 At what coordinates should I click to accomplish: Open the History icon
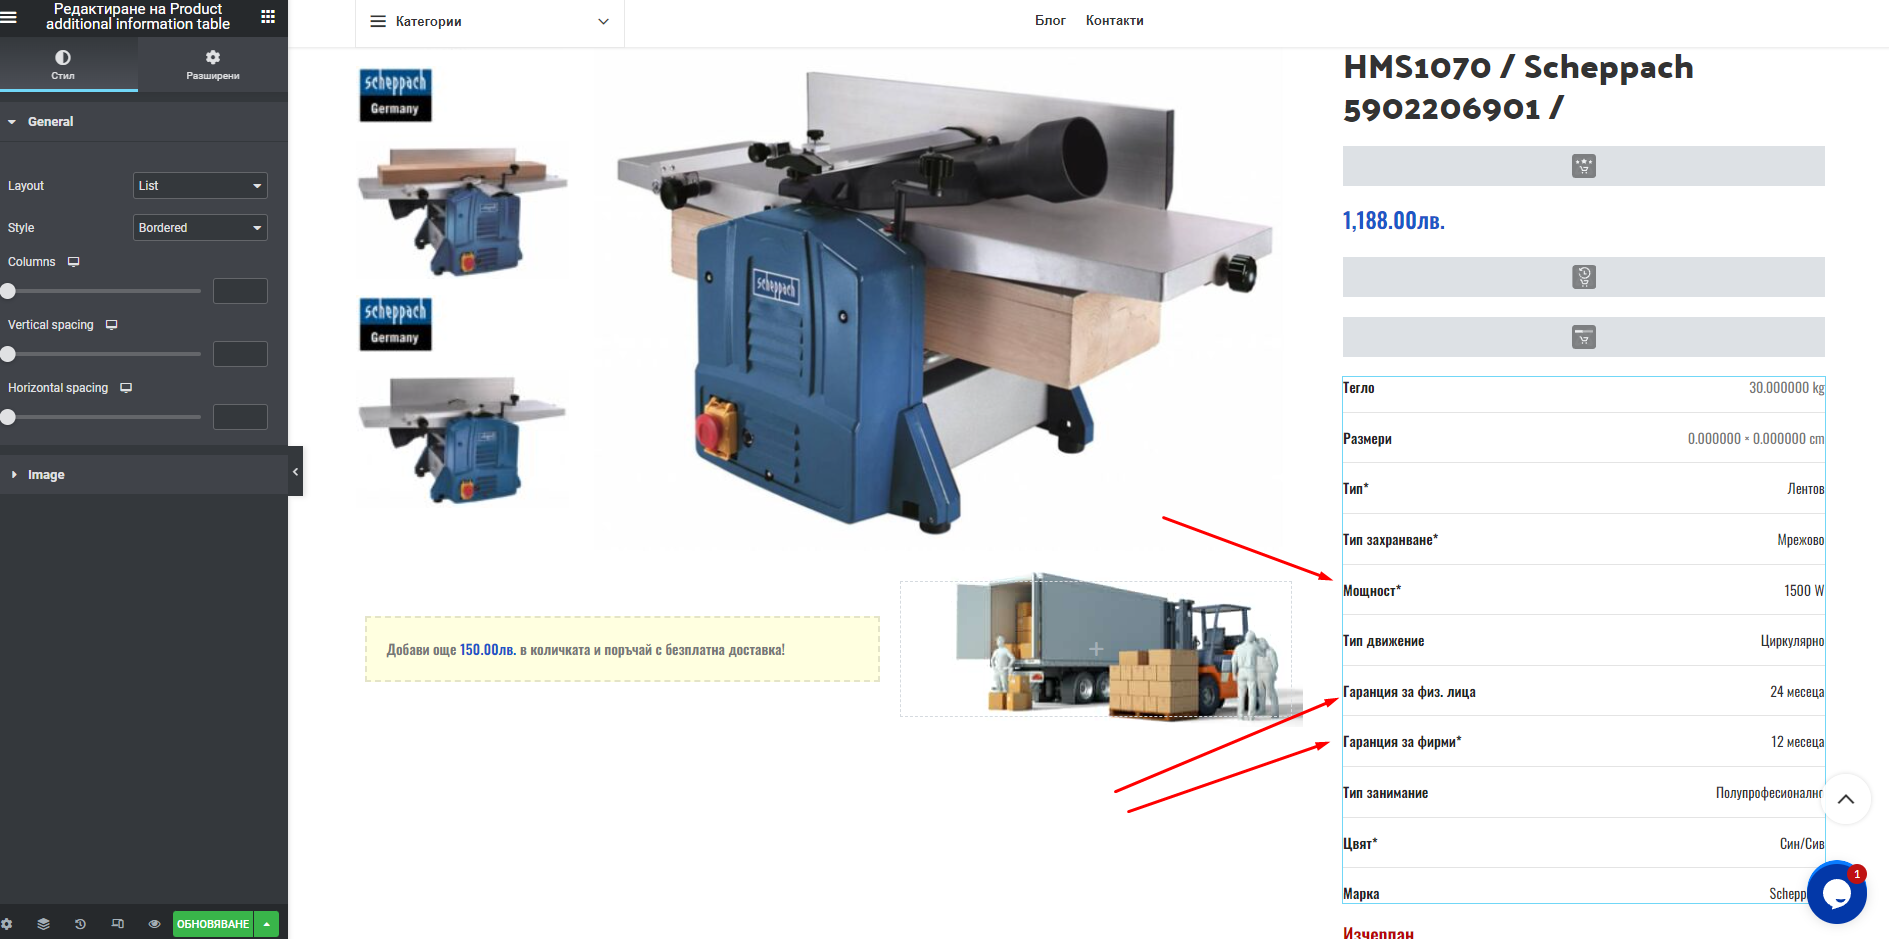coord(80,924)
